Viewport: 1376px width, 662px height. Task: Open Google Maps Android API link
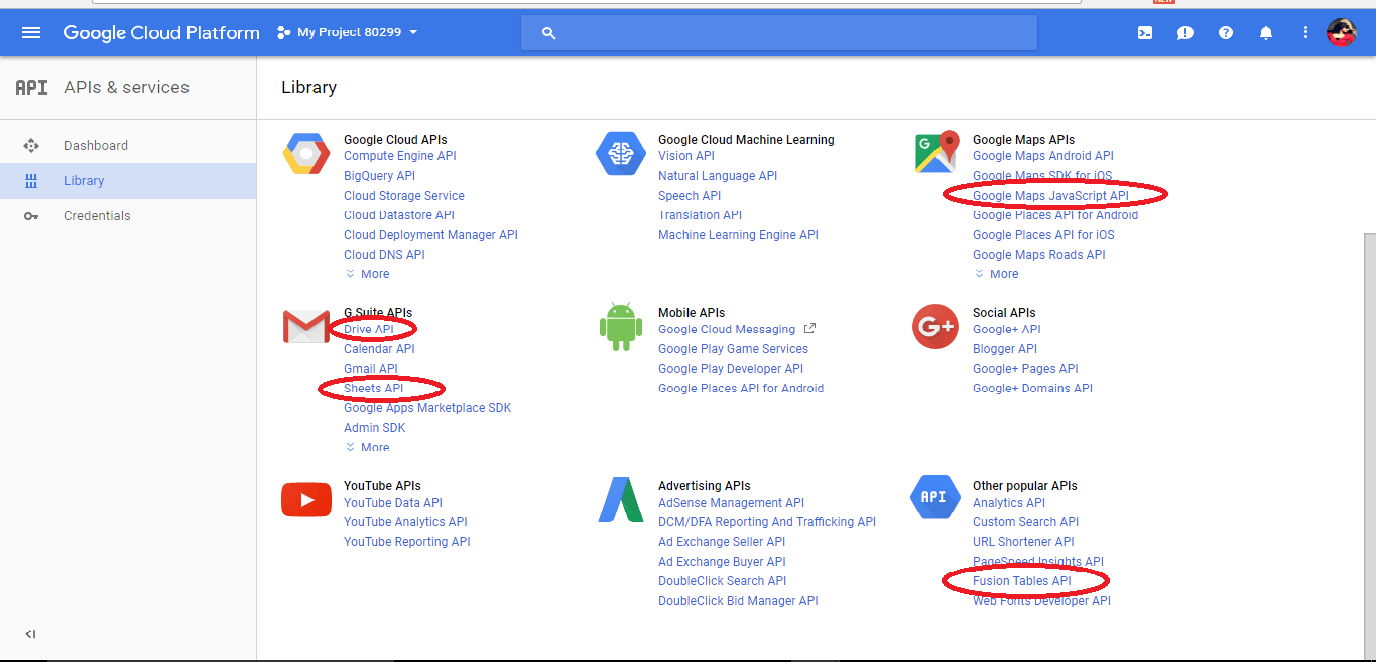coord(1043,156)
